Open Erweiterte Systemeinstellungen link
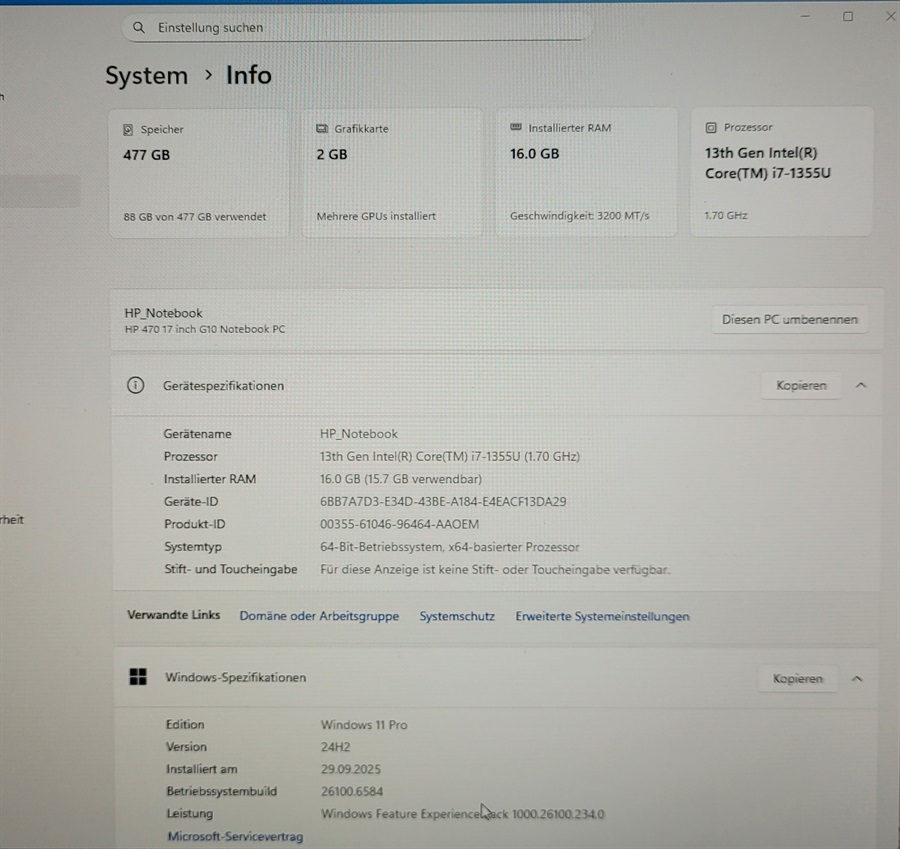This screenshot has height=849, width=900. click(x=602, y=616)
